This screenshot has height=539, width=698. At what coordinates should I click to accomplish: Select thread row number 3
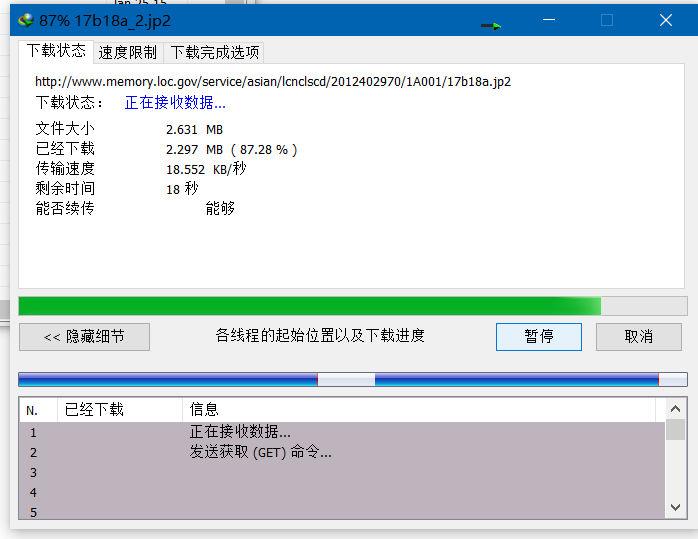coord(342,473)
